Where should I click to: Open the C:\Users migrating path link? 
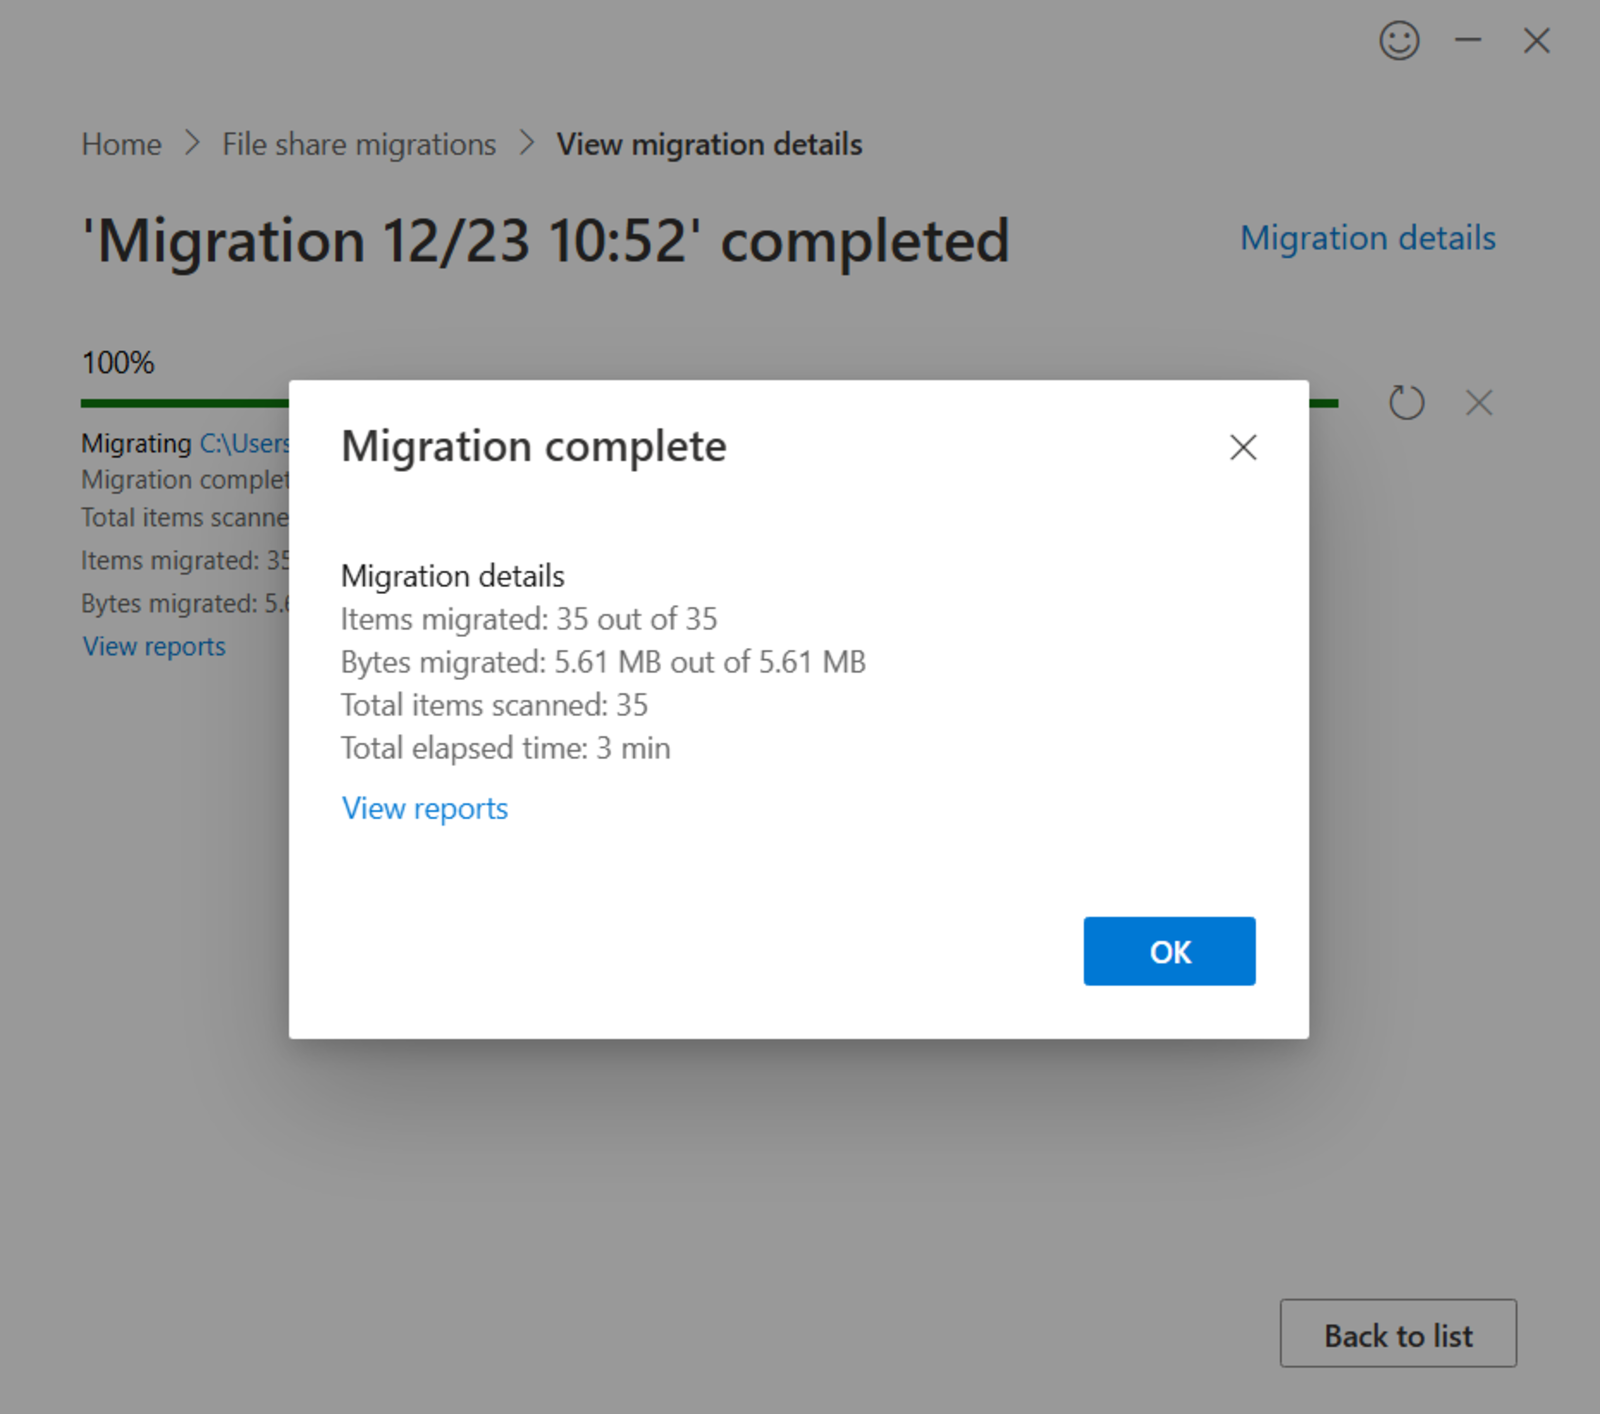tap(243, 443)
